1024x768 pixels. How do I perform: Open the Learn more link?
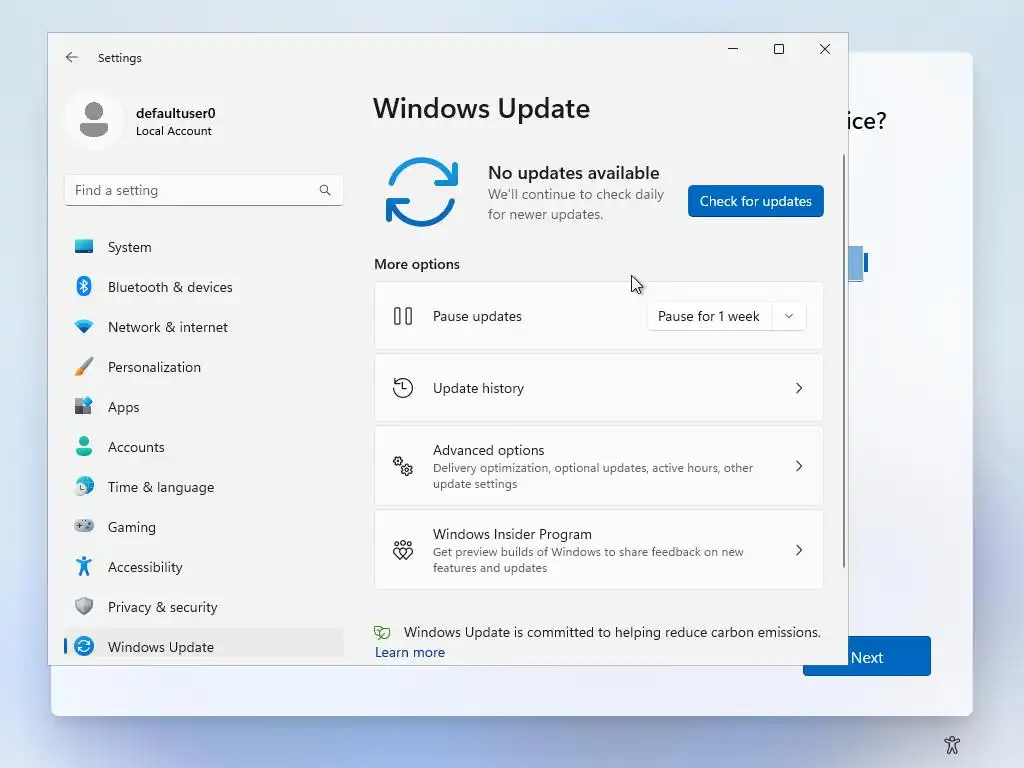click(409, 652)
